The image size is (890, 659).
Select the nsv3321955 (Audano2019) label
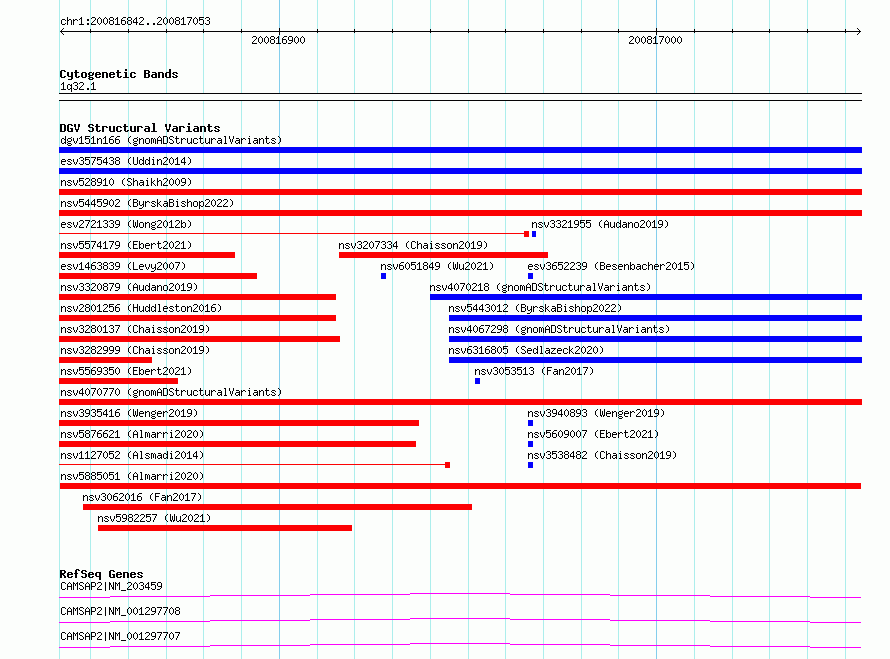[x=600, y=224]
